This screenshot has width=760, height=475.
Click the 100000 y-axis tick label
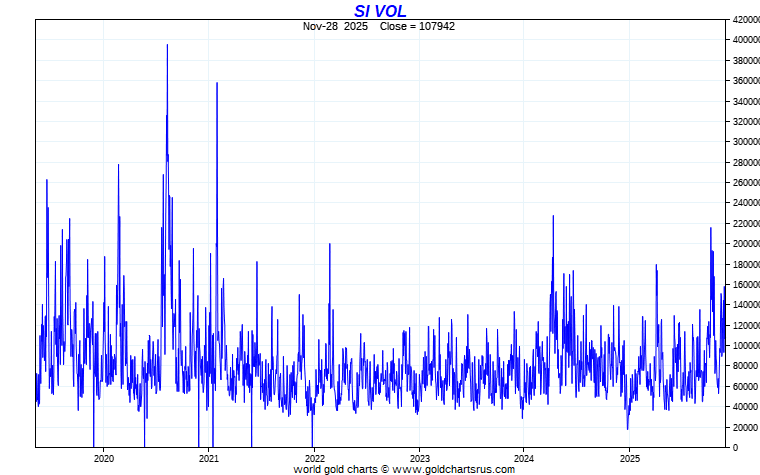tap(743, 346)
